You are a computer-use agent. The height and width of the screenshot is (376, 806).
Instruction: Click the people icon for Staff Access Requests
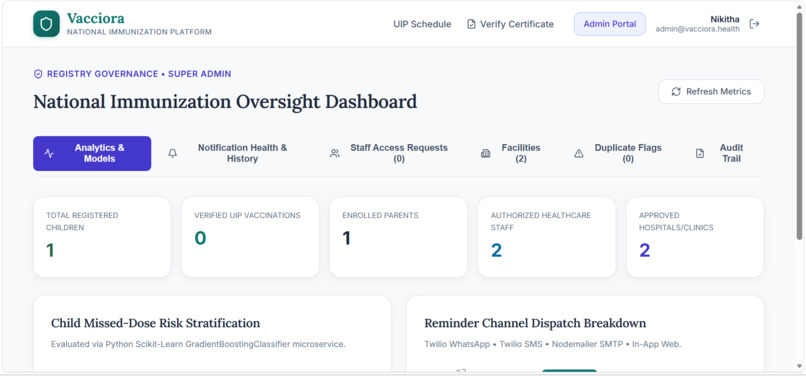click(335, 153)
